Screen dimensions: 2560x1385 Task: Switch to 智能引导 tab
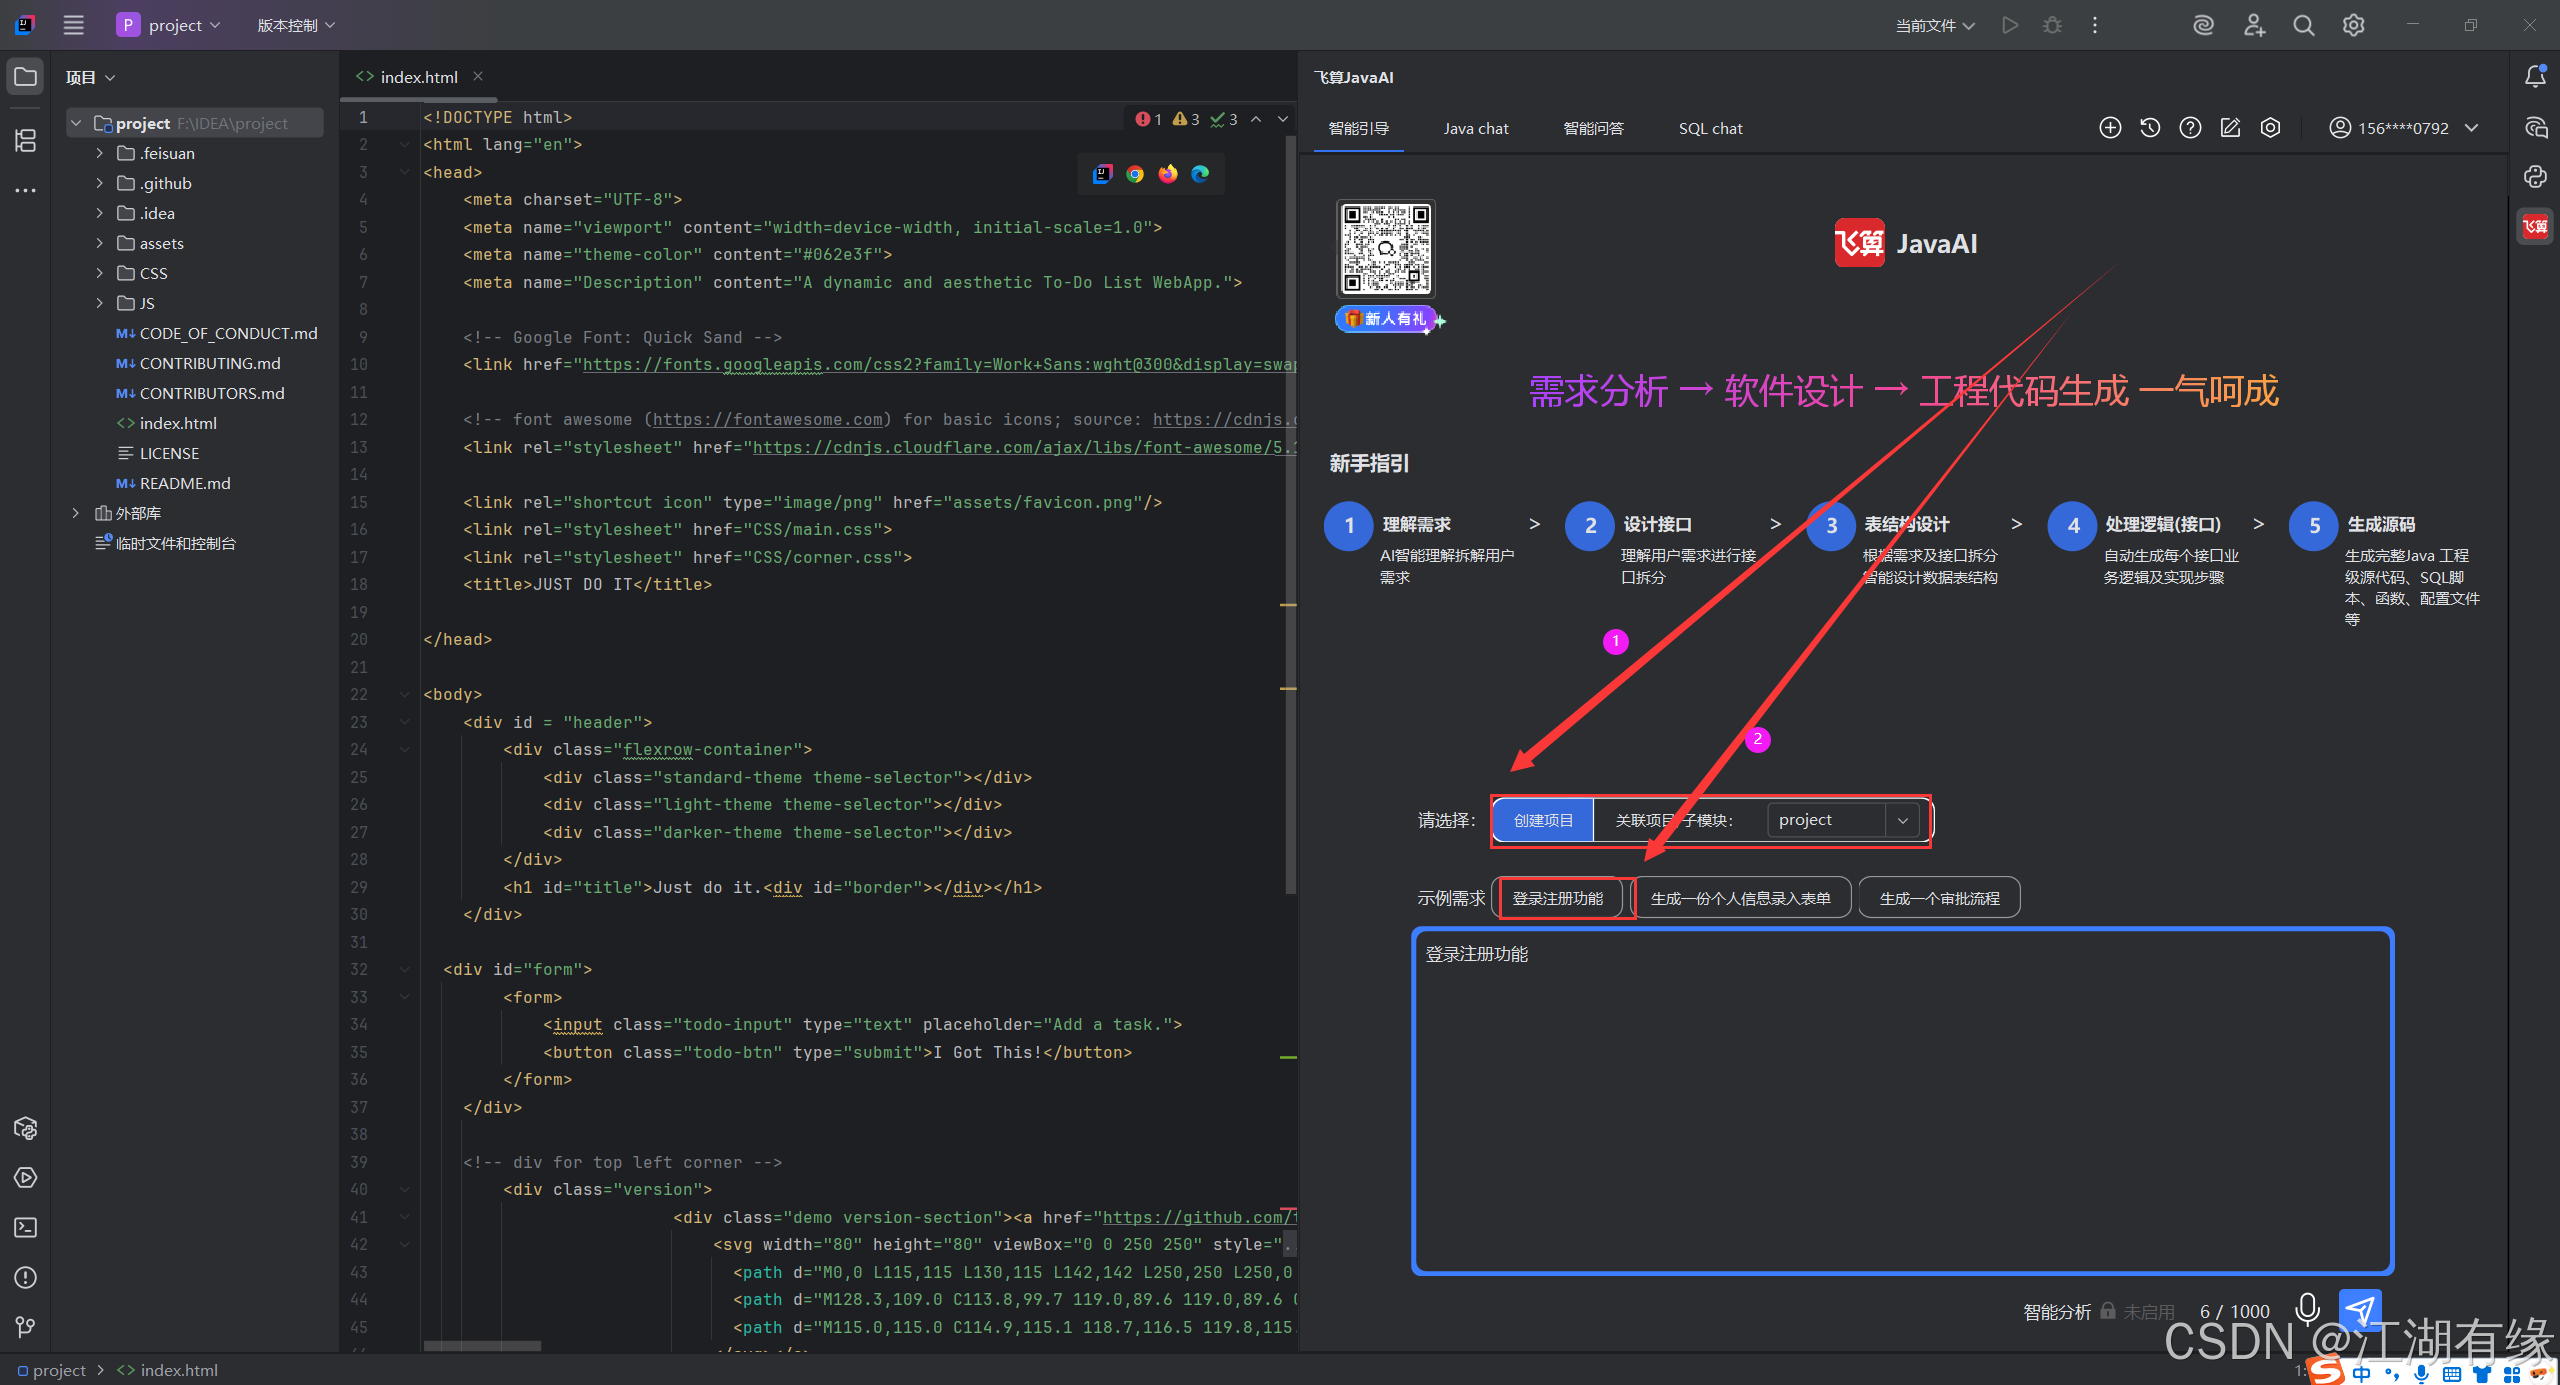1358,128
